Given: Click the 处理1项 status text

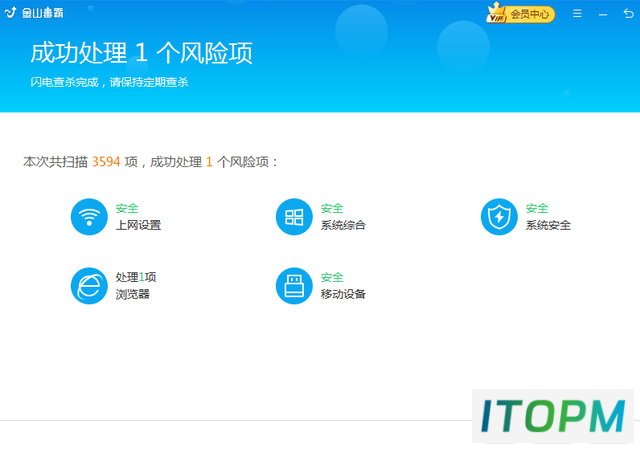Looking at the screenshot, I should click(136, 277).
